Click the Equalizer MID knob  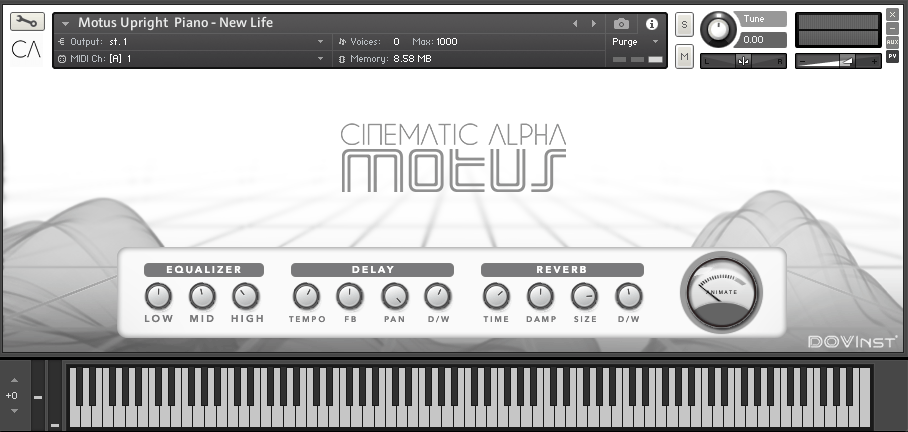tap(202, 296)
